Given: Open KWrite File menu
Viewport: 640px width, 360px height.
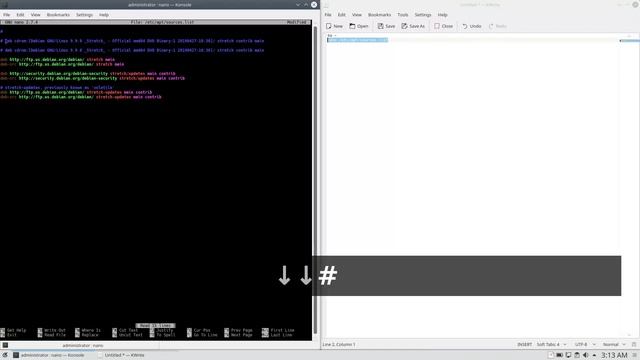Looking at the screenshot, I should (x=328, y=15).
